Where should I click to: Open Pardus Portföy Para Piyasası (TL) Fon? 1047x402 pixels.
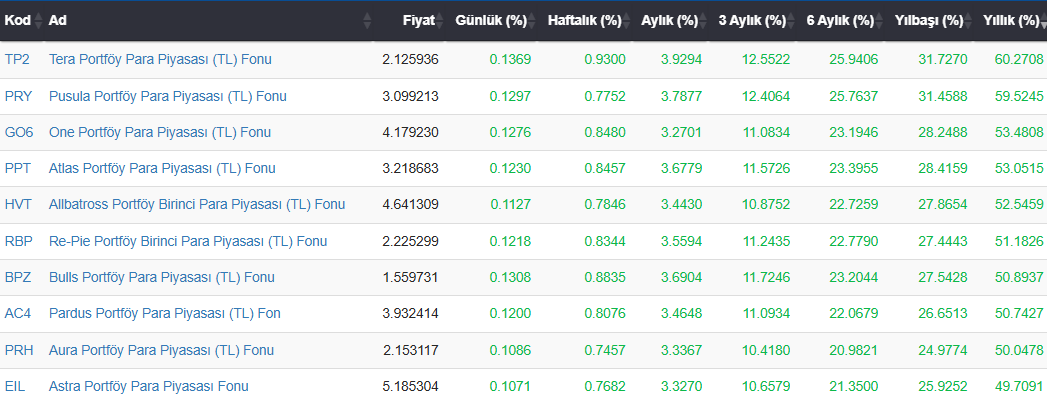[165, 313]
